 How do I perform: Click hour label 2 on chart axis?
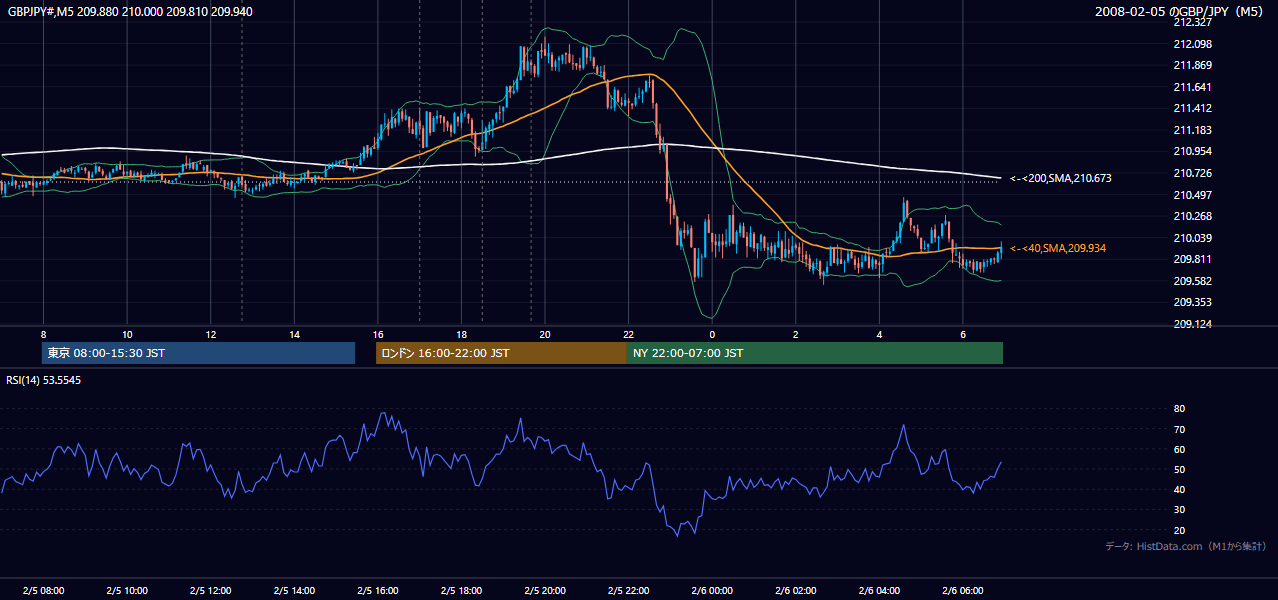tap(795, 334)
